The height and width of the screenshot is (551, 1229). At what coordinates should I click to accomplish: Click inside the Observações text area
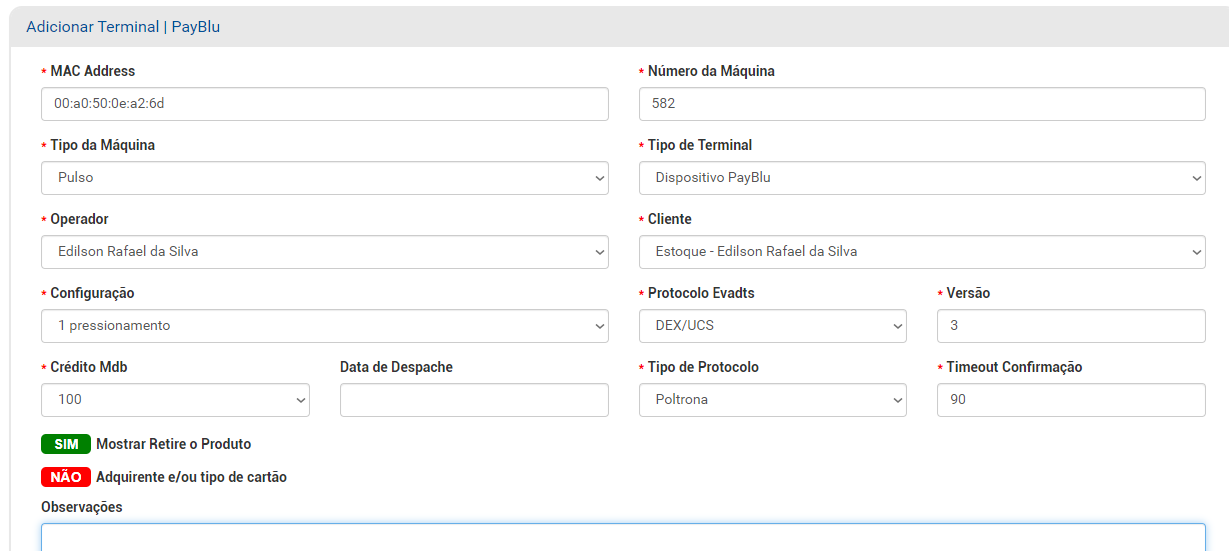coord(623,537)
